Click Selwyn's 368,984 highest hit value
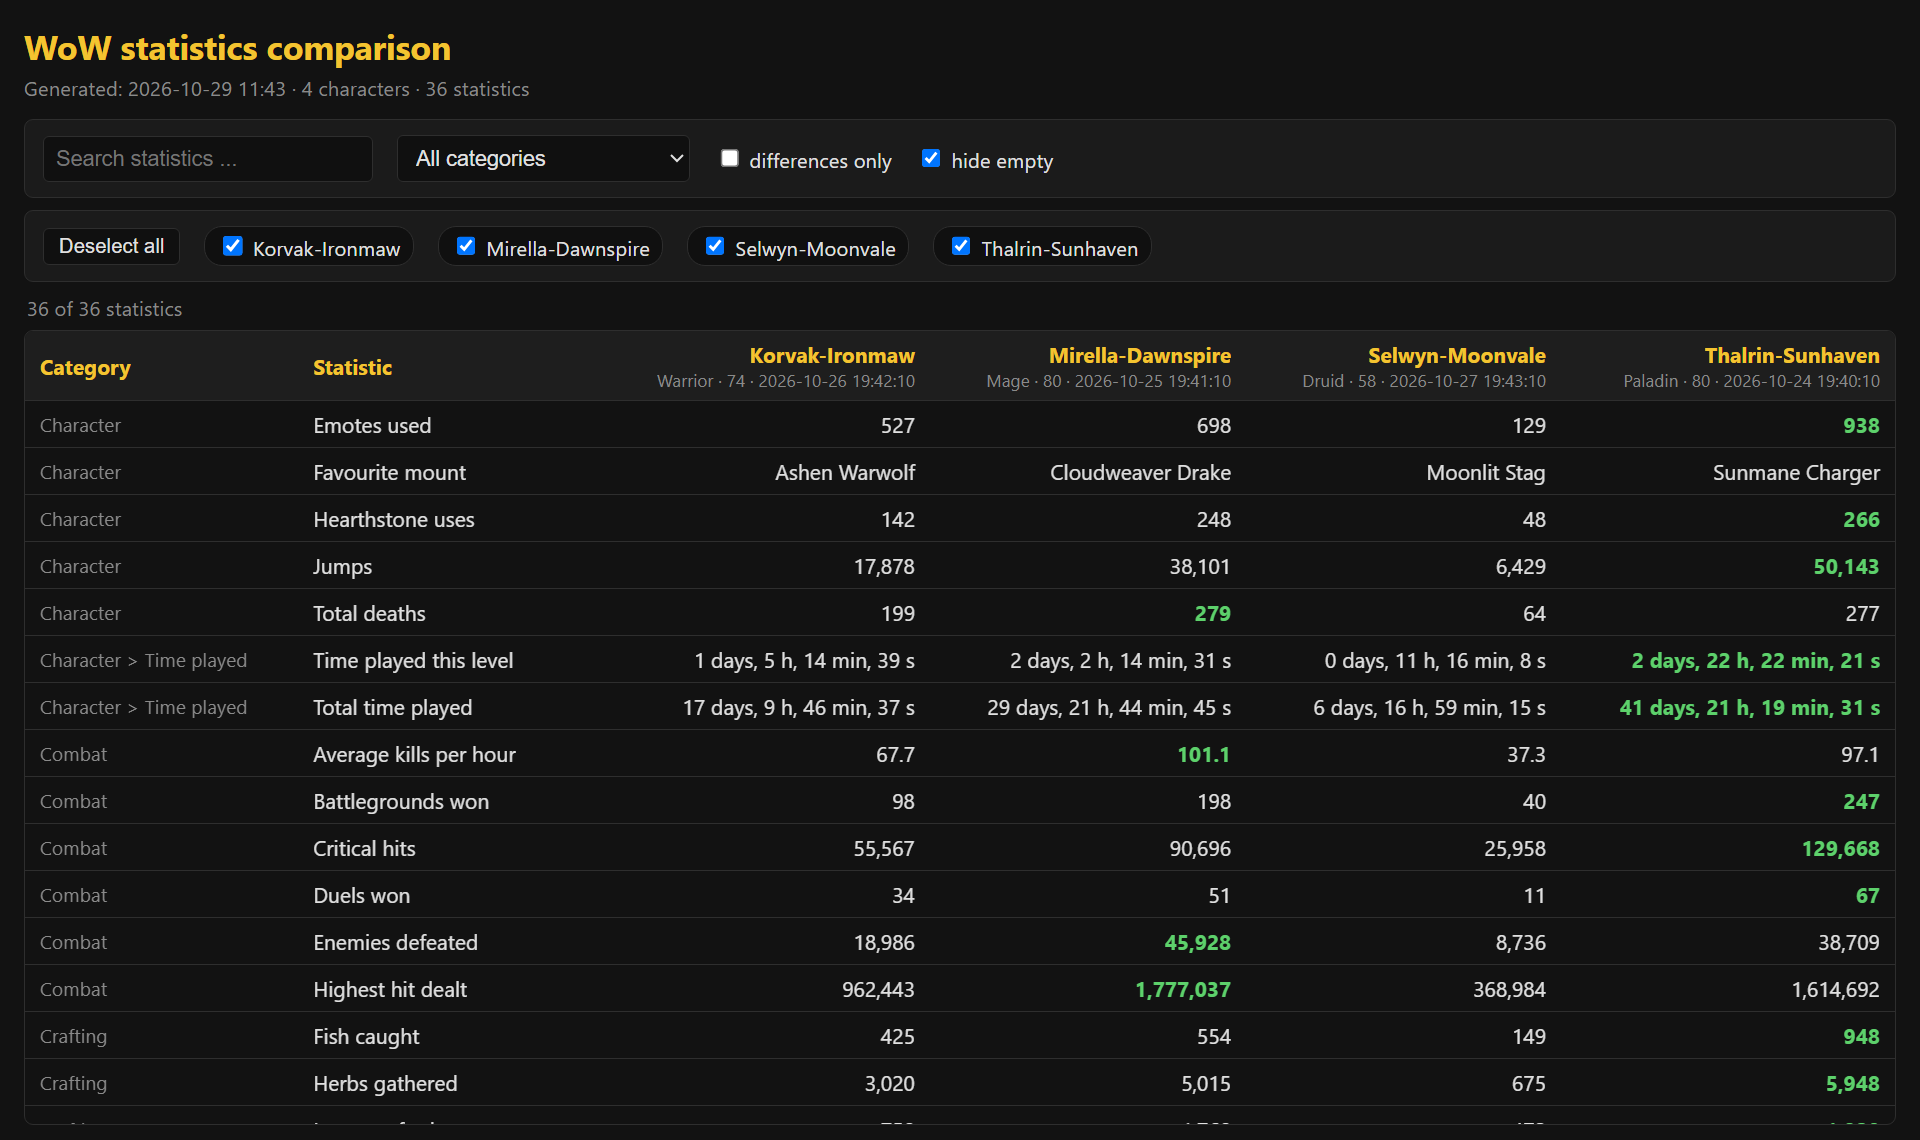Image resolution: width=1920 pixels, height=1140 pixels. coord(1509,990)
